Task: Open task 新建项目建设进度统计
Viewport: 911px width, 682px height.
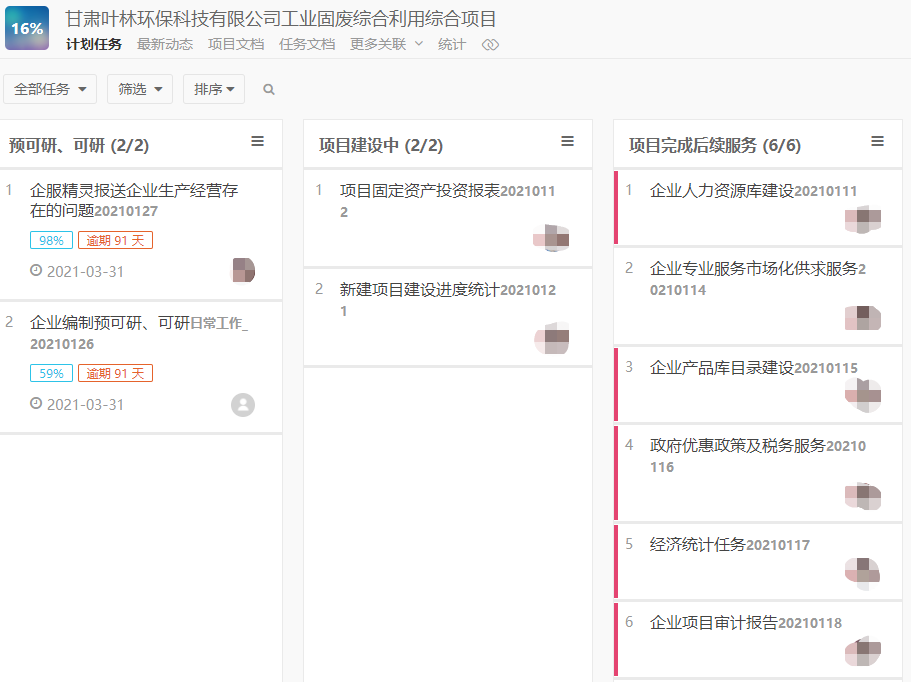Action: point(448,300)
